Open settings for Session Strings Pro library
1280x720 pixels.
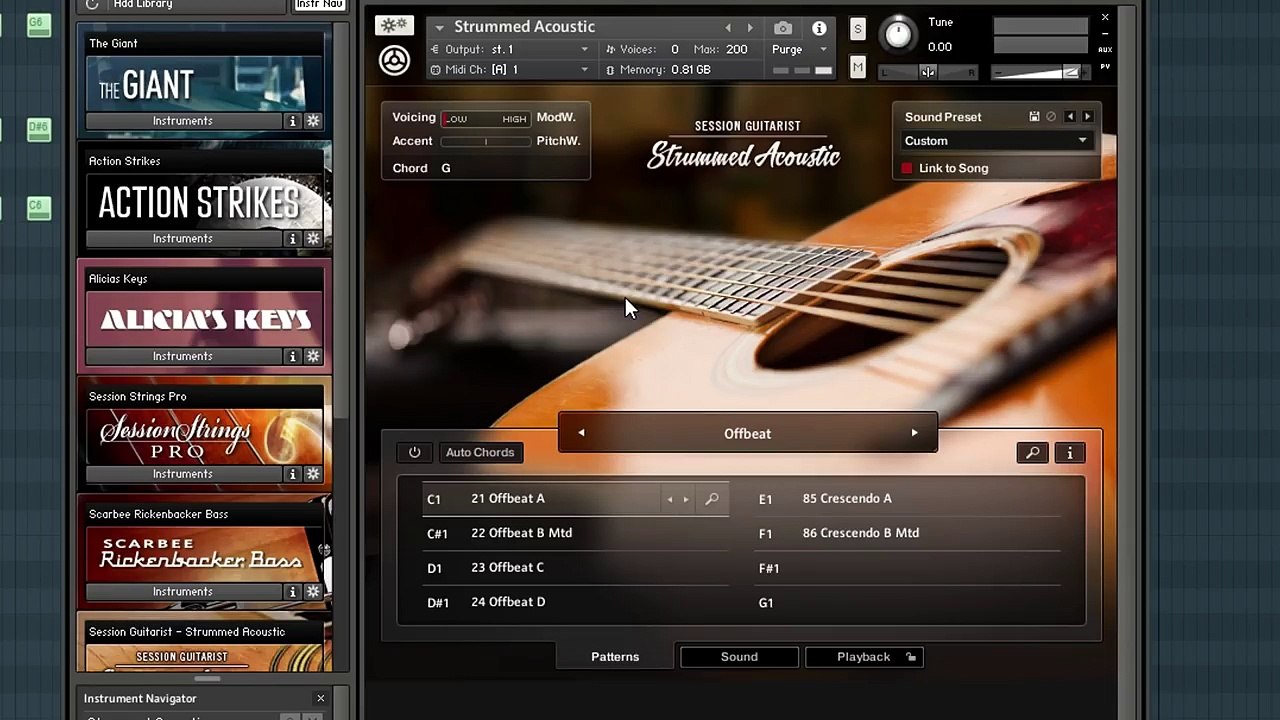pyautogui.click(x=313, y=474)
